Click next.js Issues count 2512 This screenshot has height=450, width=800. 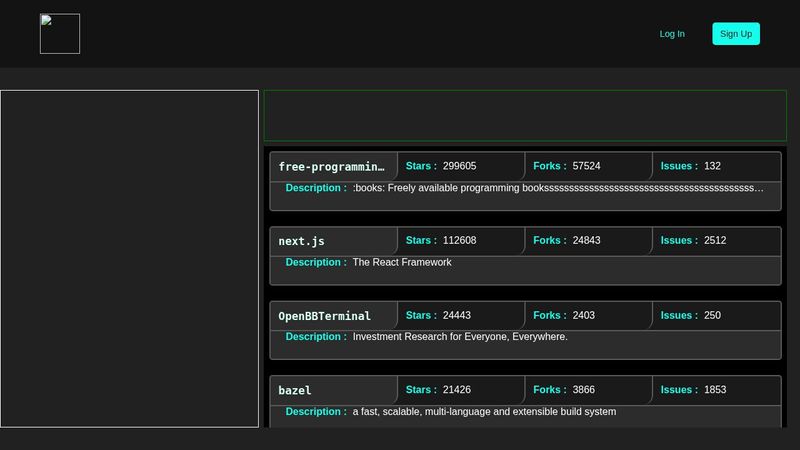(x=715, y=240)
